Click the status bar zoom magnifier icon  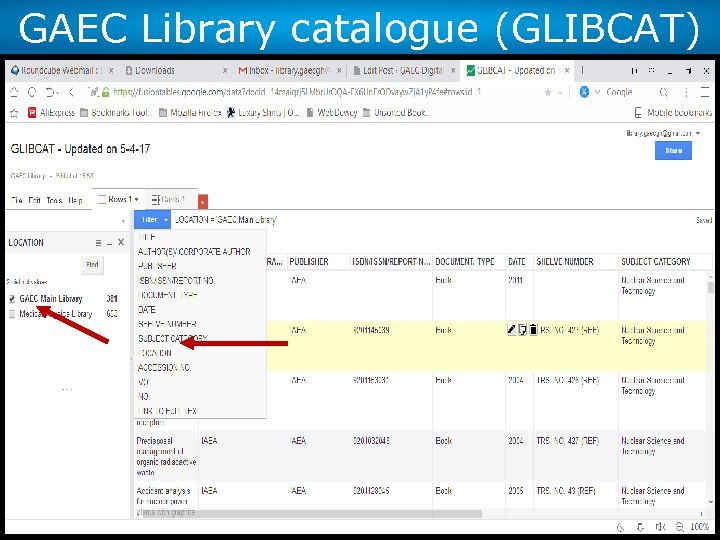(680, 527)
